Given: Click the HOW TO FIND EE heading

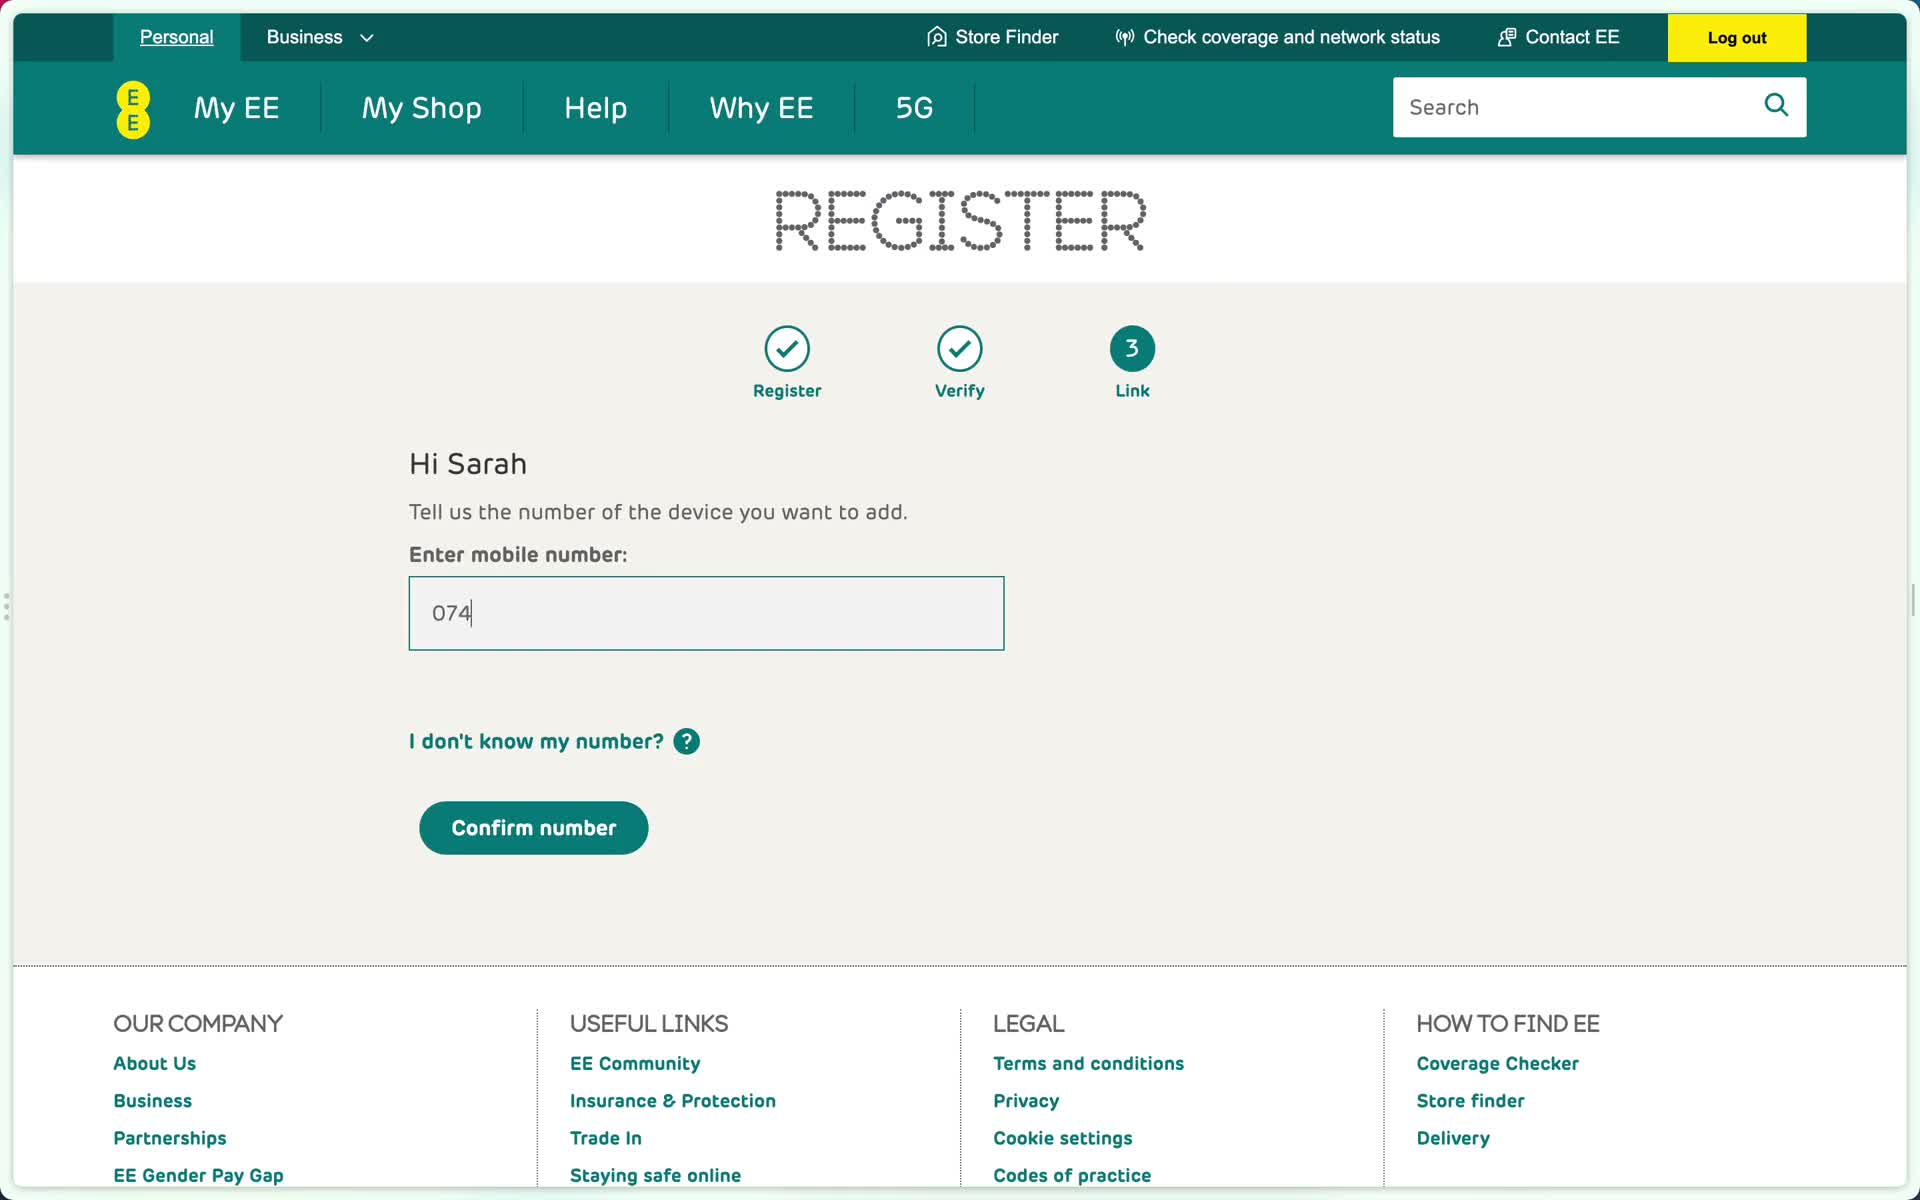Looking at the screenshot, I should (1508, 1024).
